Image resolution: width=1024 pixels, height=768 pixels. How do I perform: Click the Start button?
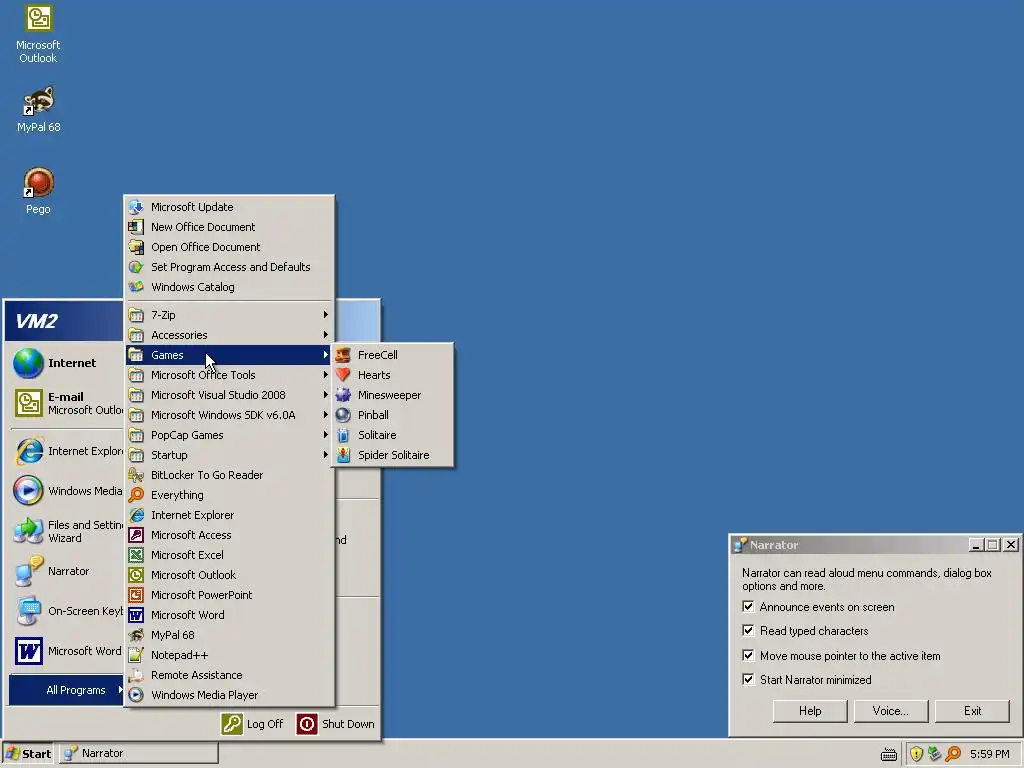click(x=29, y=754)
